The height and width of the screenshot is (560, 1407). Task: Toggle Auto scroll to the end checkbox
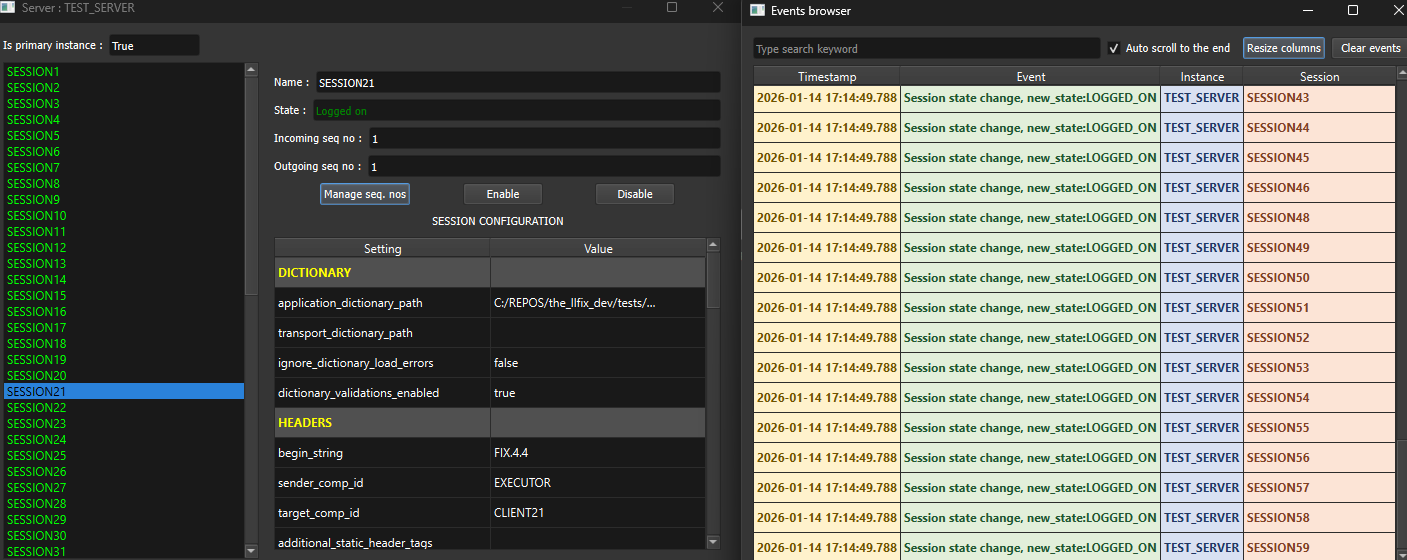click(x=1114, y=48)
